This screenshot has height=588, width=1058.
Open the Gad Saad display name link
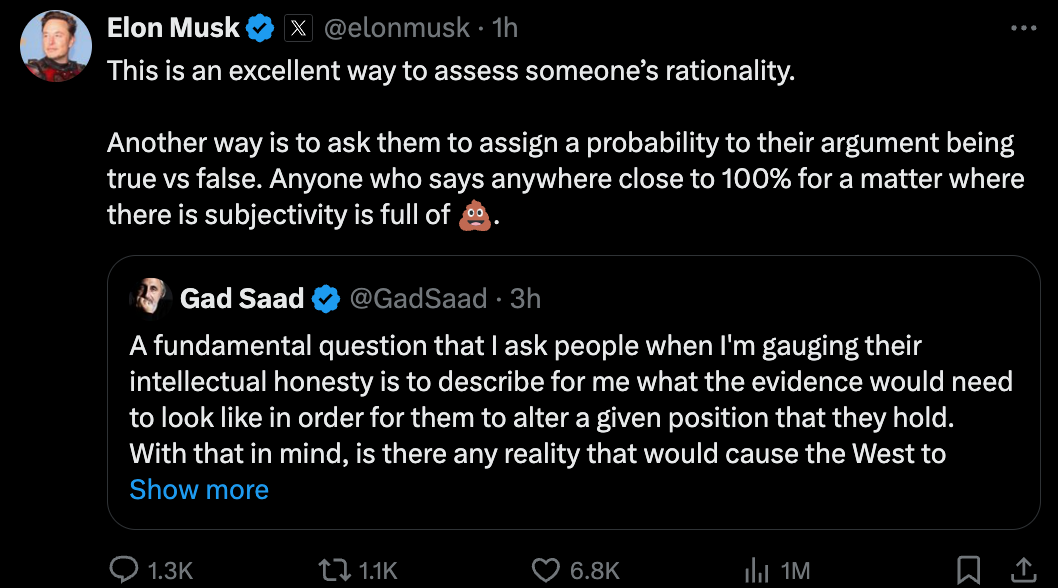click(242, 298)
